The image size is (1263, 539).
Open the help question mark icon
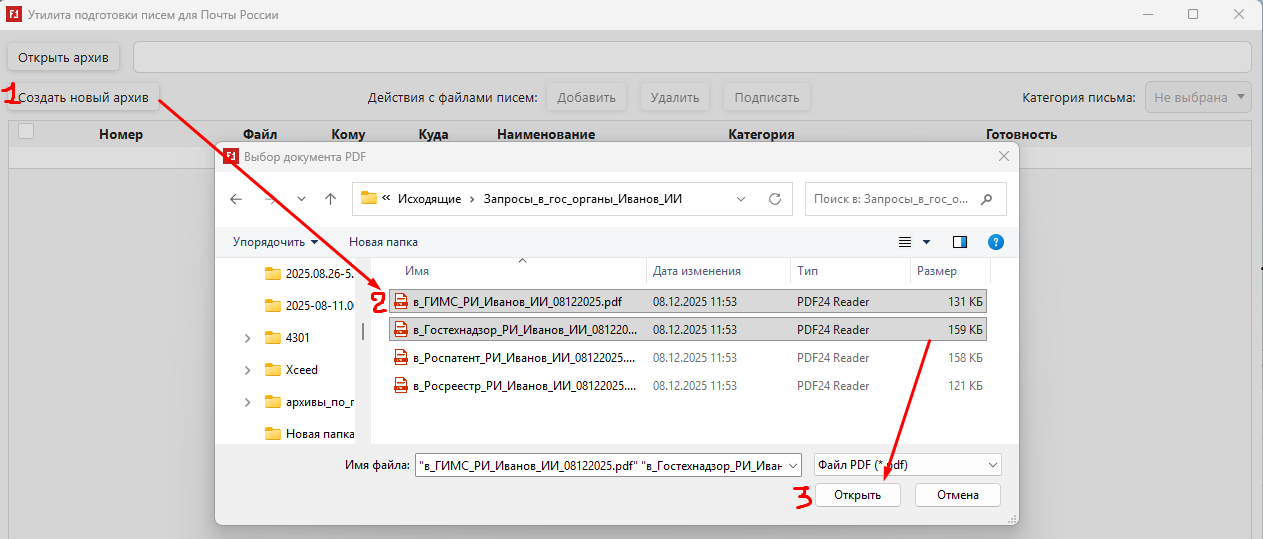point(995,242)
